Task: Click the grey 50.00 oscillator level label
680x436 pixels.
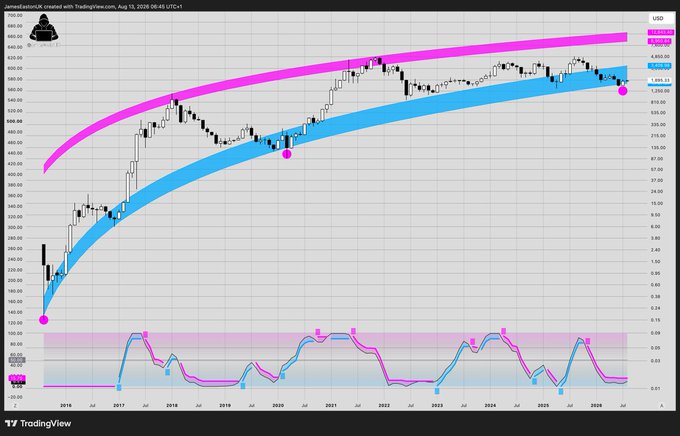Action: click(x=17, y=360)
